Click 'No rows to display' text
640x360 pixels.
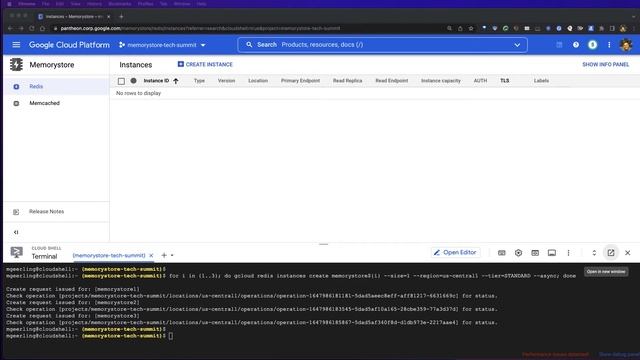(x=138, y=93)
